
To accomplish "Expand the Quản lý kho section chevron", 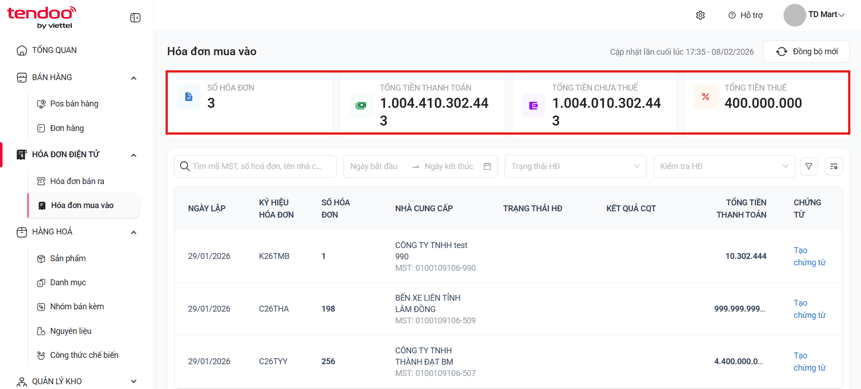I will point(133,381).
